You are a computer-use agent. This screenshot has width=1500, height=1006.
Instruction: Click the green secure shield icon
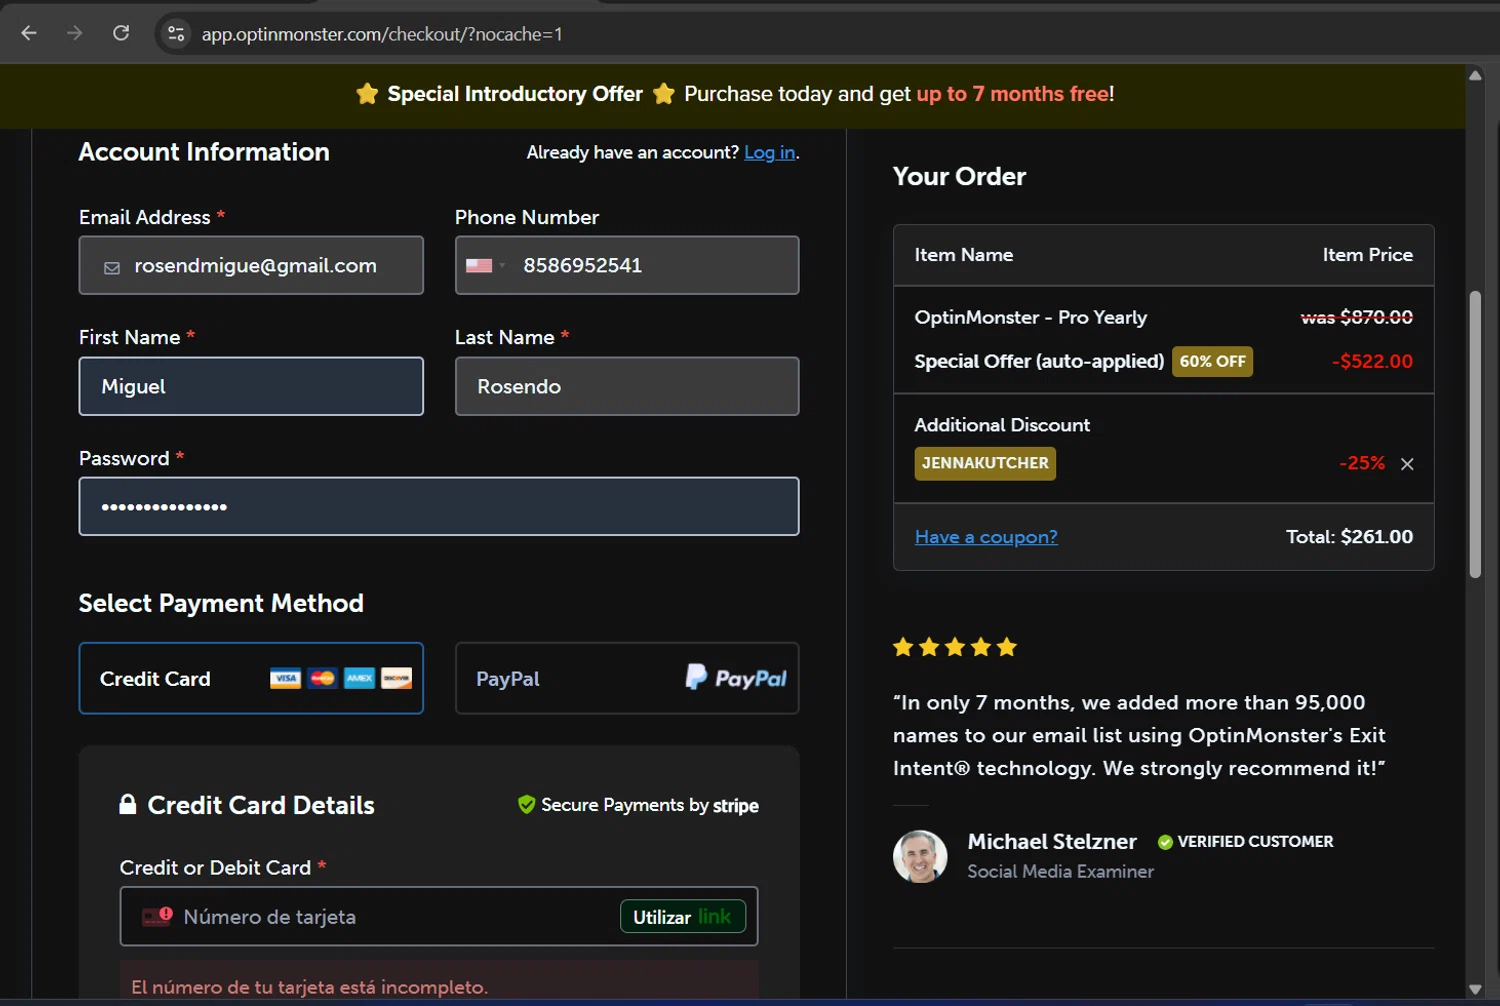(x=526, y=804)
